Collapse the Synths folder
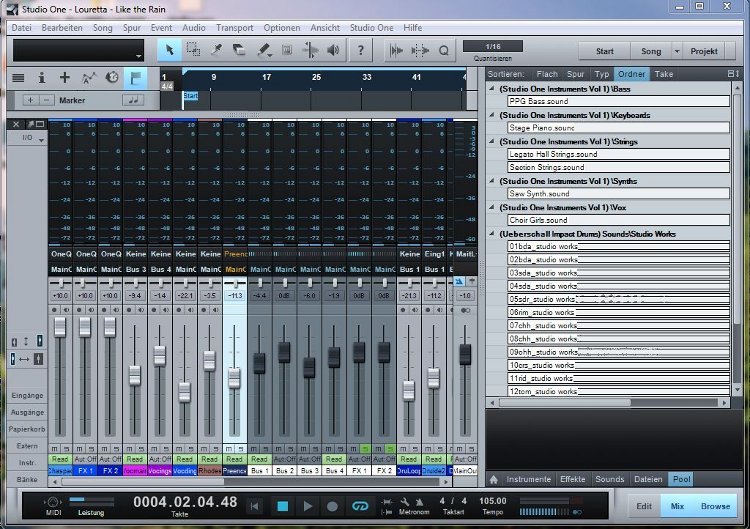The image size is (750, 529). pos(492,181)
